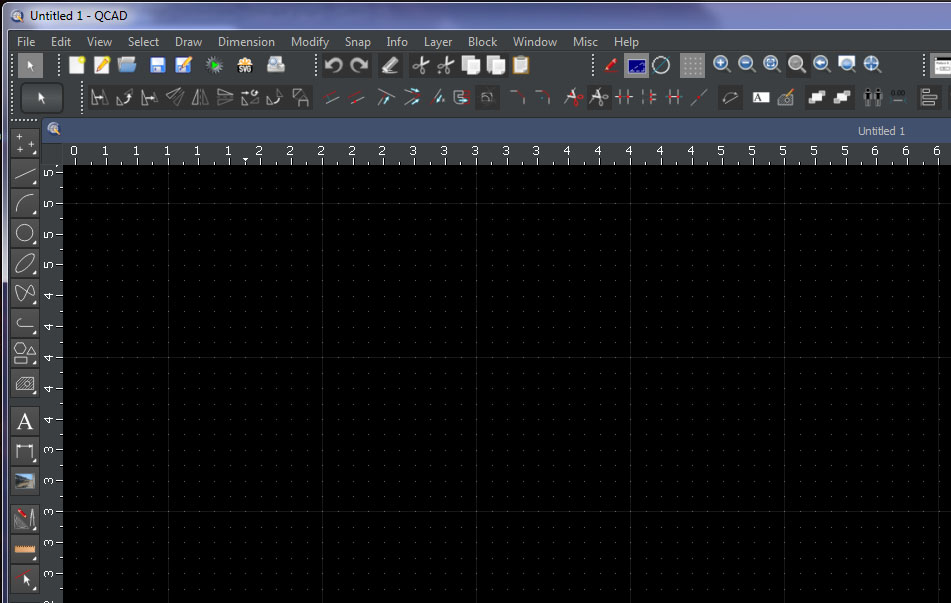951x603 pixels.
Task: Open the Modify menu
Action: [310, 42]
